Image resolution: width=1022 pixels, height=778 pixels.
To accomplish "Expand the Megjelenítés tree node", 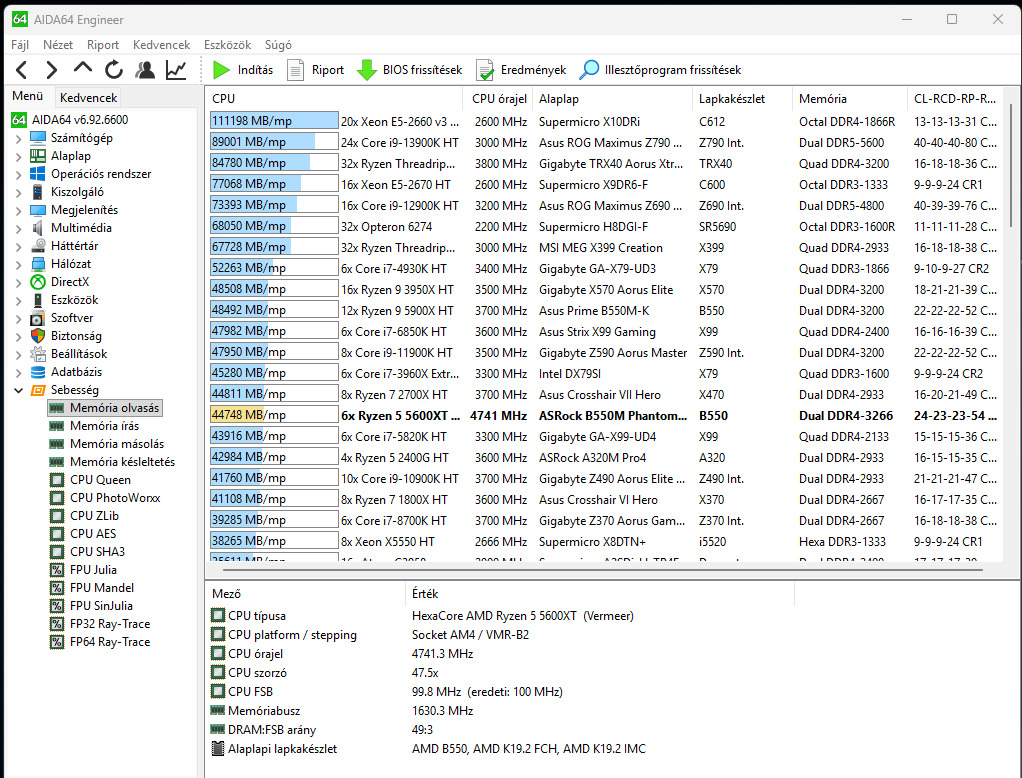I will tap(18, 210).
